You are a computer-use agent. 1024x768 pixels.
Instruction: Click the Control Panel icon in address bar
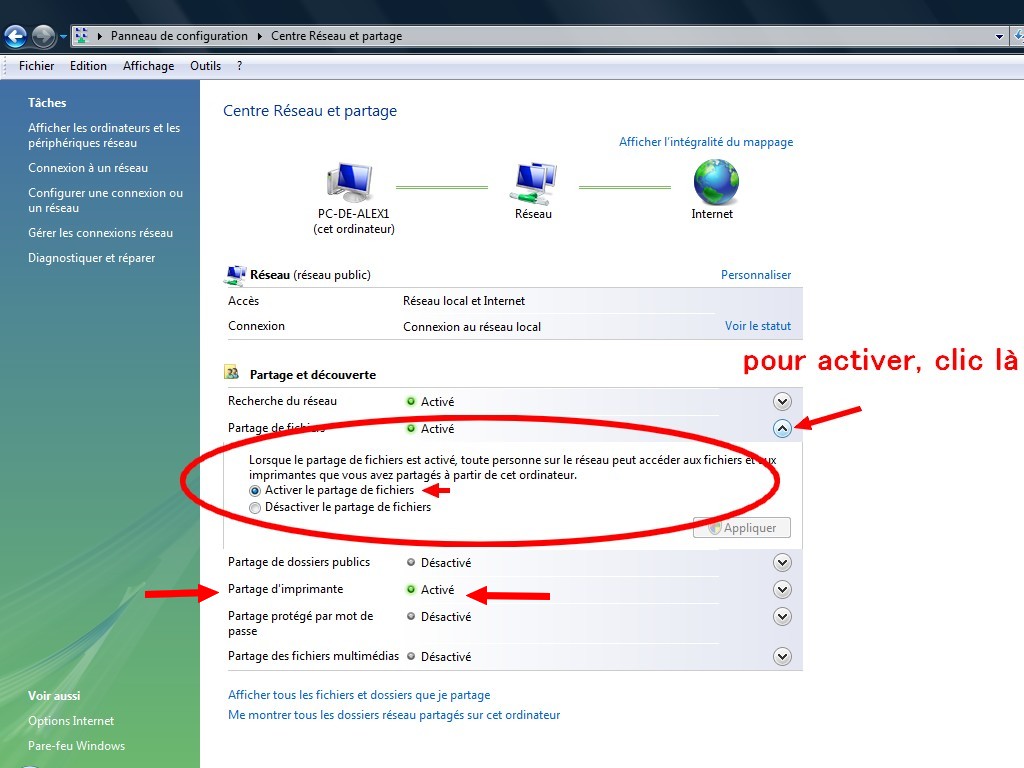pos(81,36)
